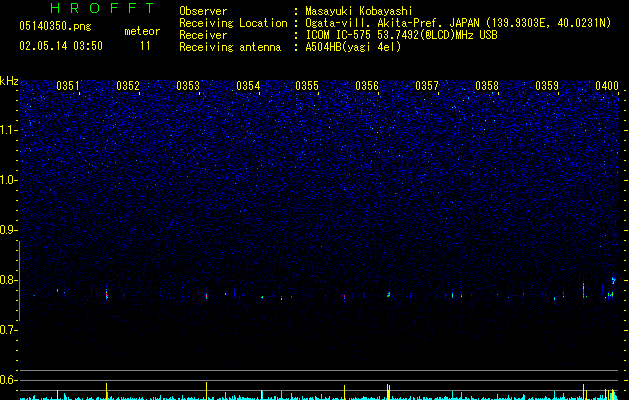The width and height of the screenshot is (629, 400).
Task: Click the 0.6 kHz axis label
Action: (x=8, y=380)
